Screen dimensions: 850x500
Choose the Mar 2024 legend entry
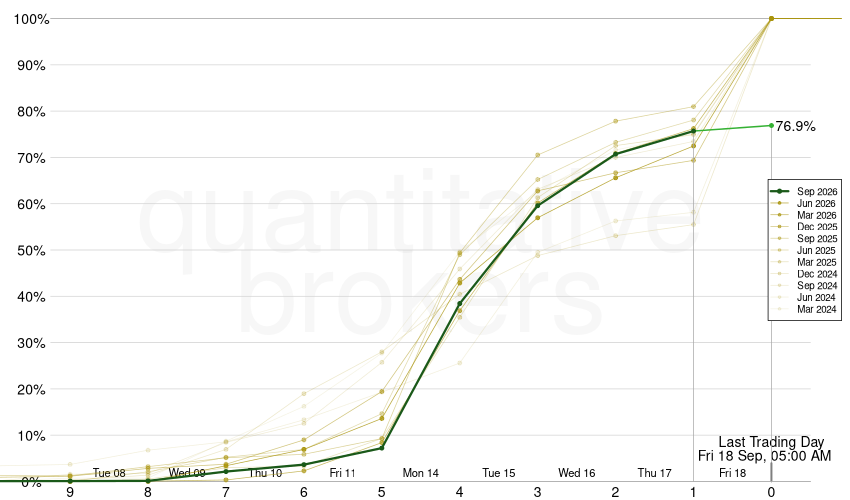[x=804, y=309]
